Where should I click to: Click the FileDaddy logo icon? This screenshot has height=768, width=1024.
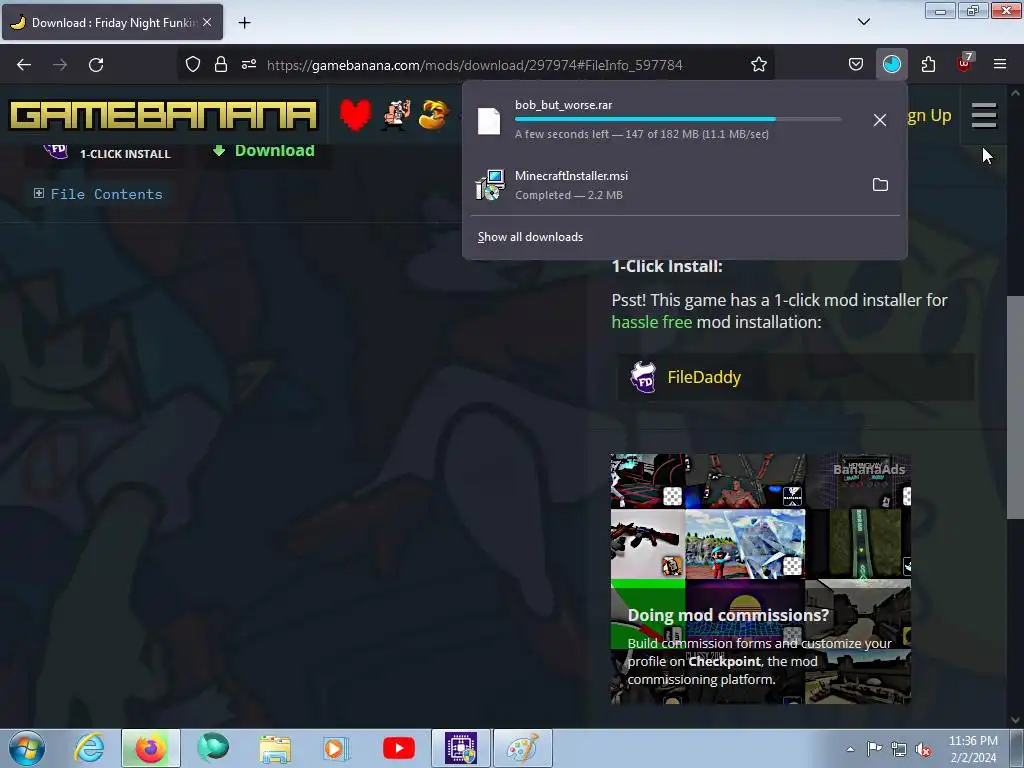click(x=643, y=377)
